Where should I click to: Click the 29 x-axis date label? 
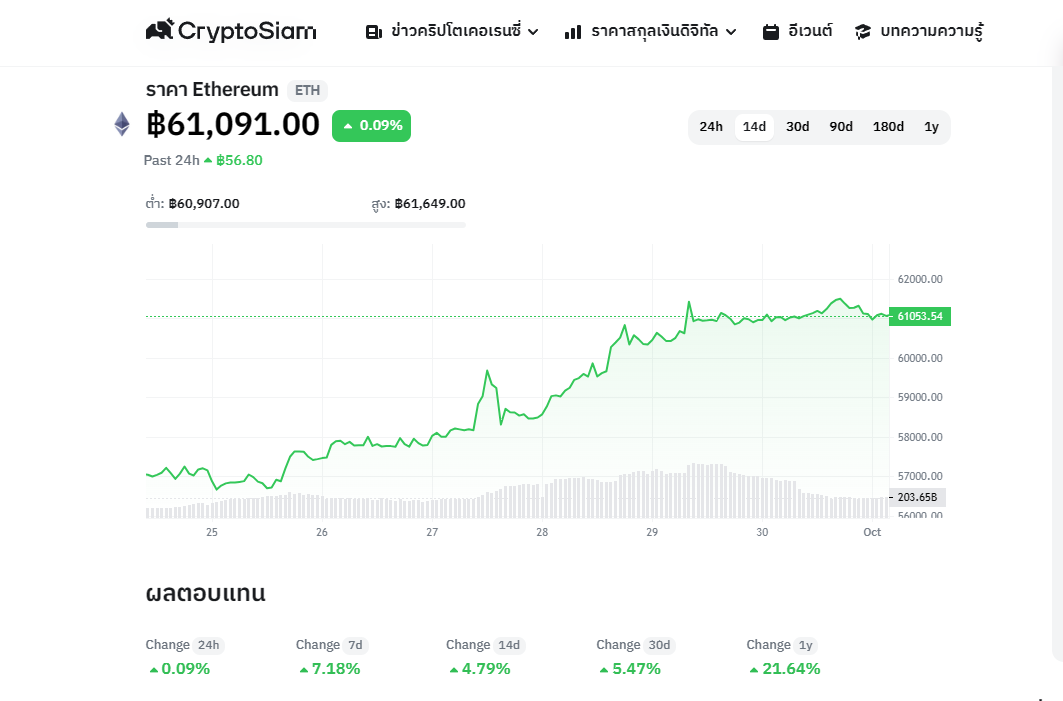652,533
